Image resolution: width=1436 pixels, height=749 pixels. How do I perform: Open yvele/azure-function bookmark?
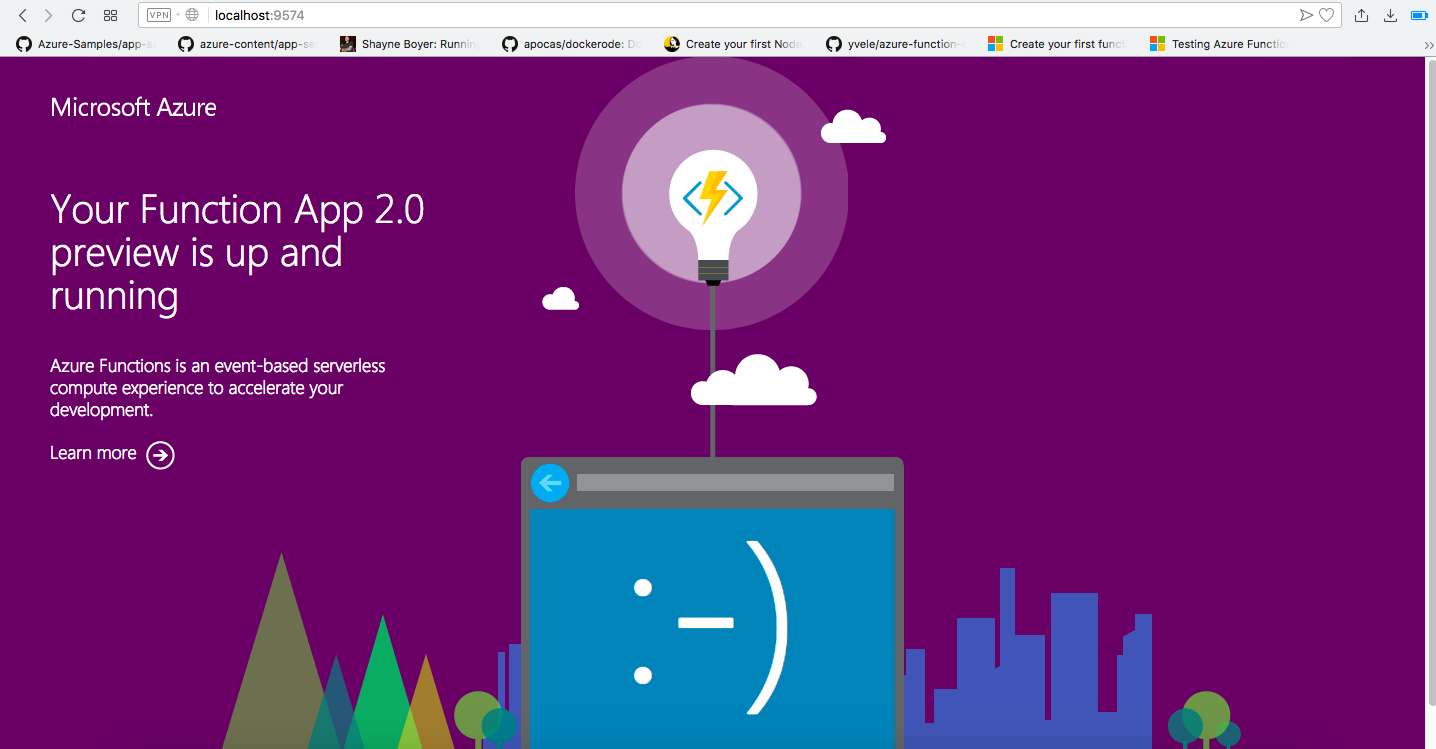pyautogui.click(x=897, y=44)
